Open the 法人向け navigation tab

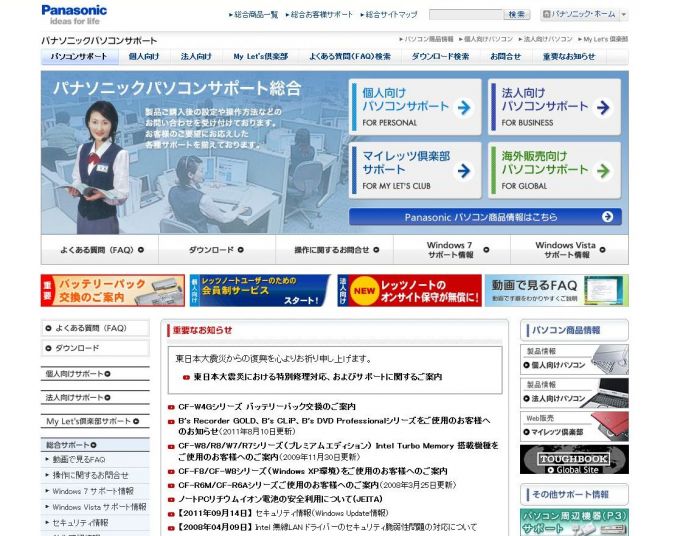(x=196, y=56)
